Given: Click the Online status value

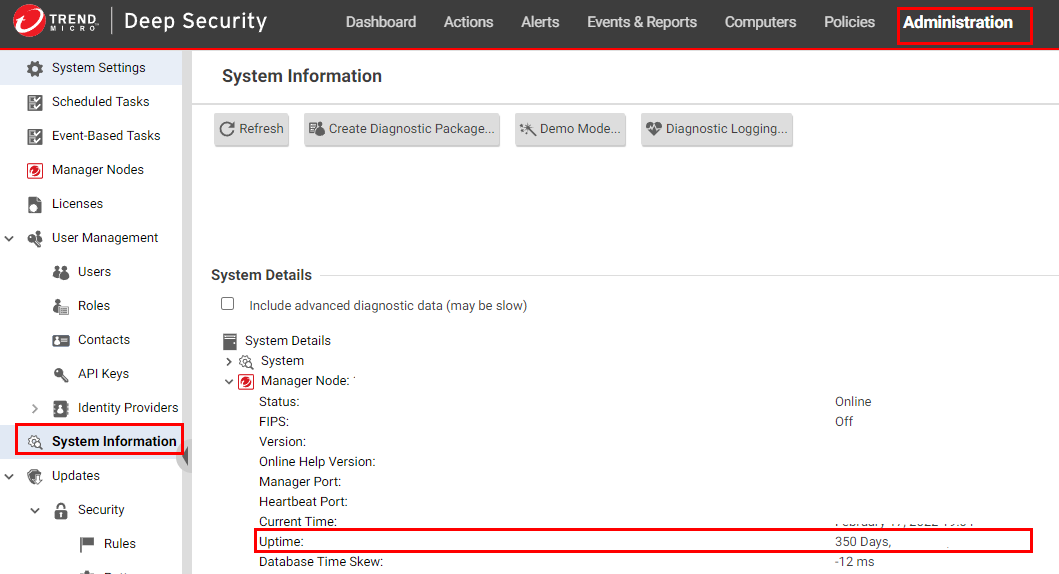Looking at the screenshot, I should [x=853, y=402].
